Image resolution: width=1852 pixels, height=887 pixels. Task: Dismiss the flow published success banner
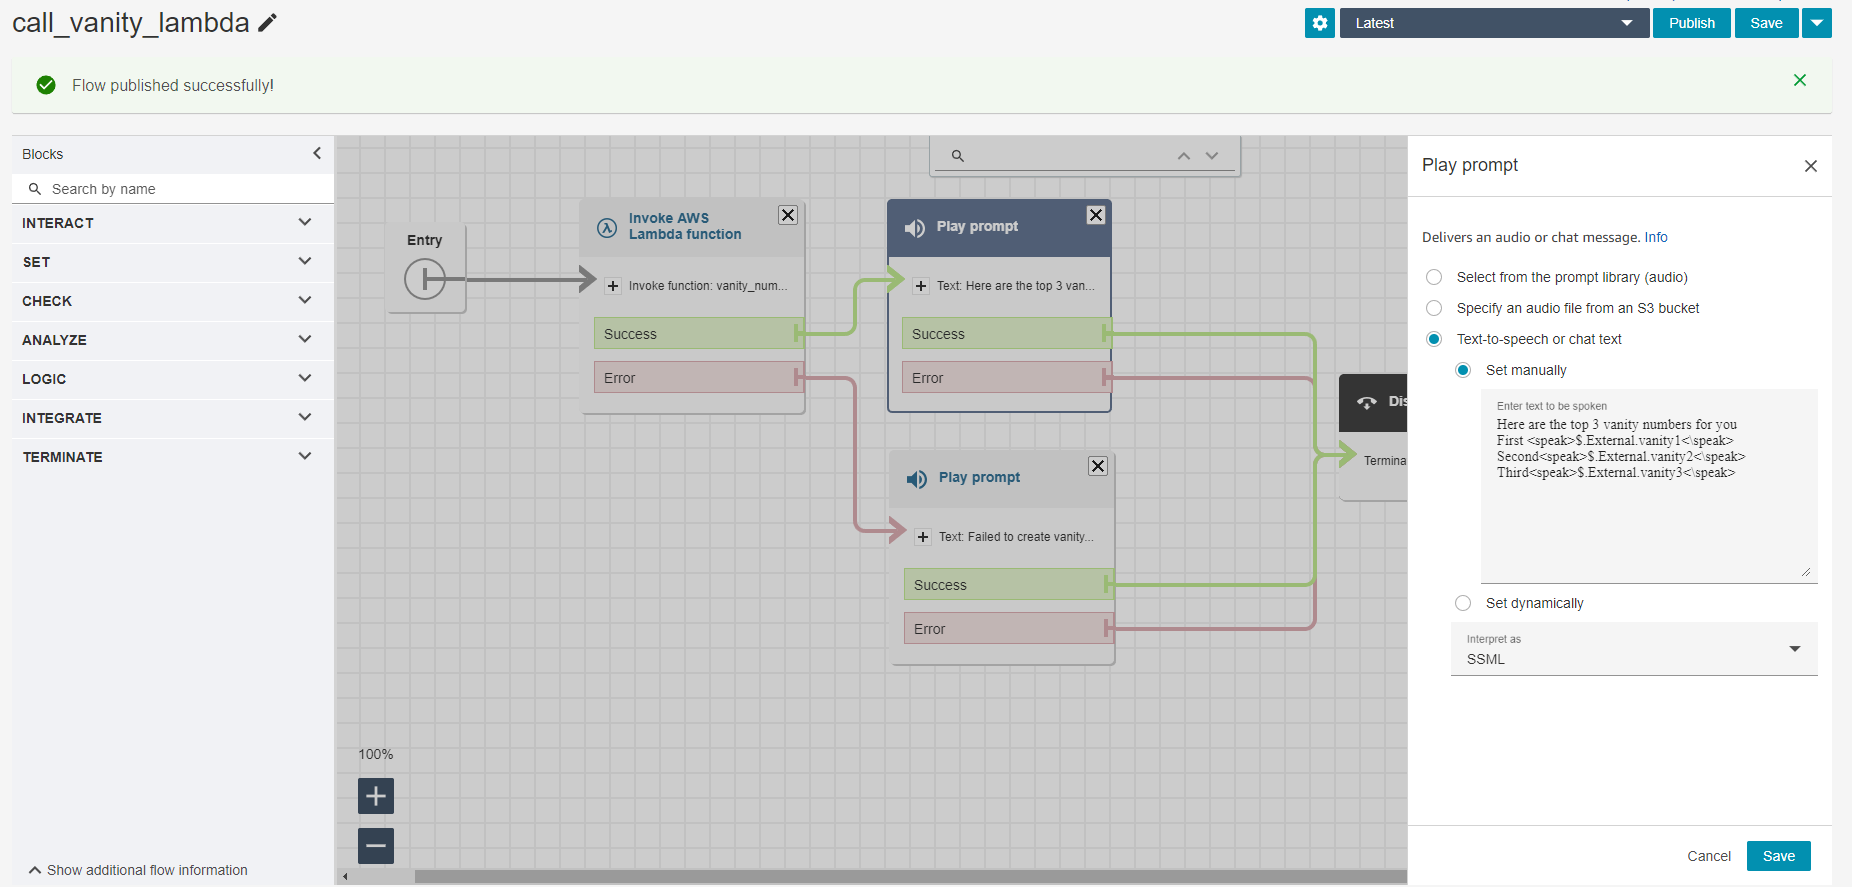point(1800,80)
